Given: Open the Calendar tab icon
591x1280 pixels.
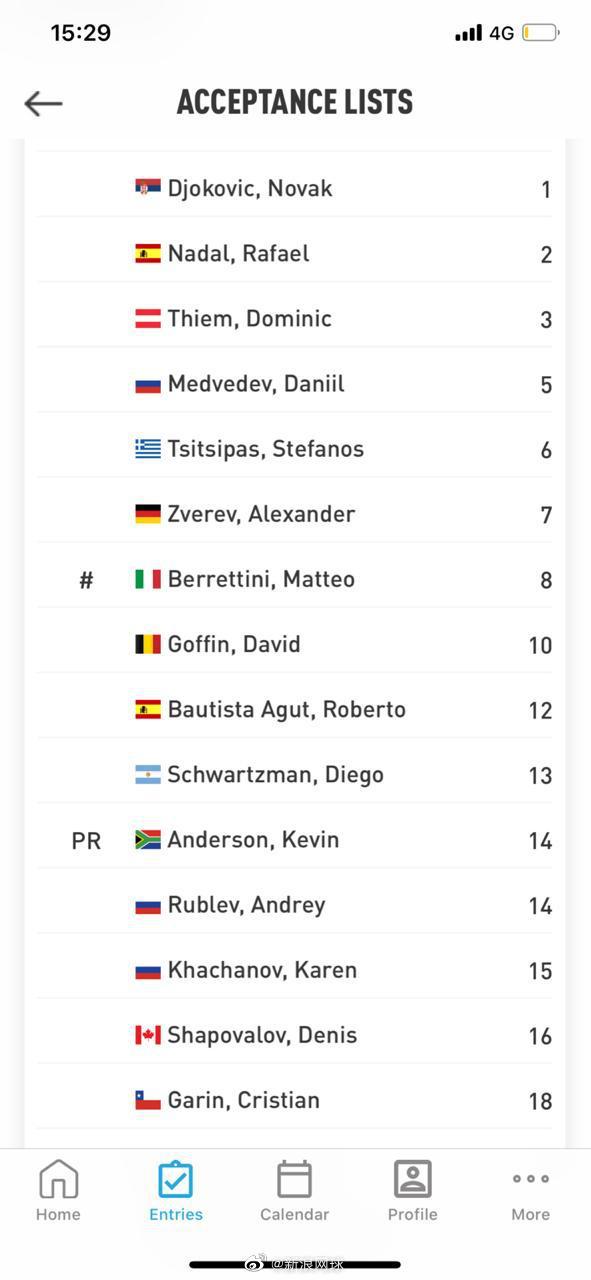Looking at the screenshot, I should 294,1179.
